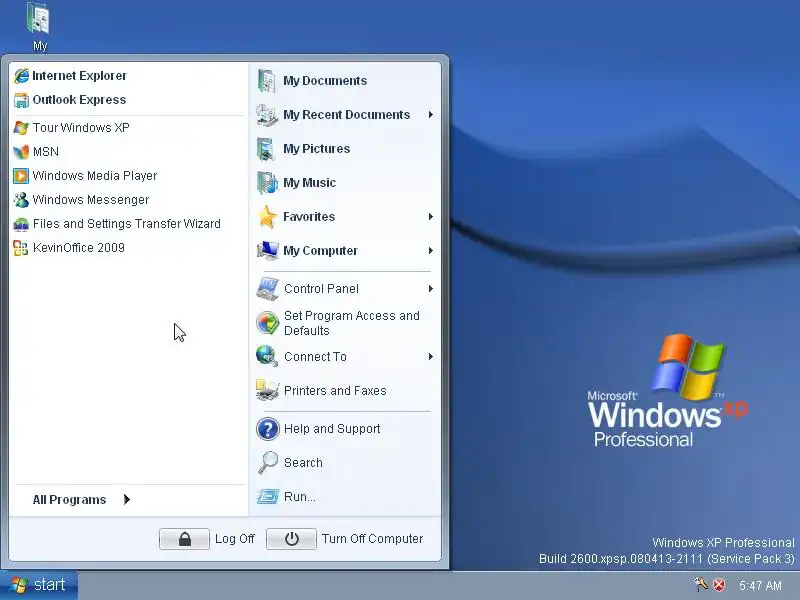Click the MSN butterfly icon

[21, 152]
